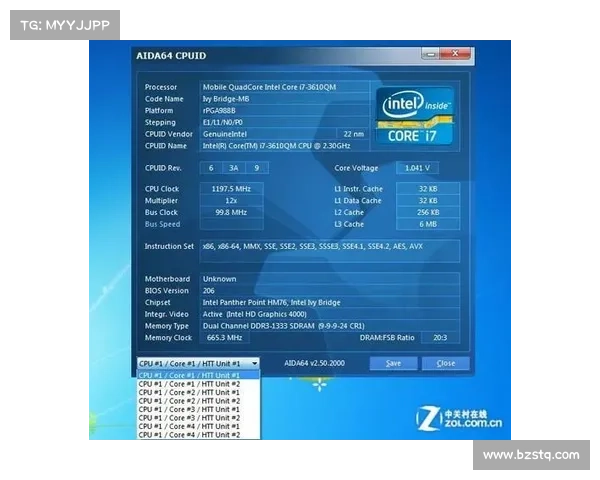
Task: Select CPU #1 / Core #4 / HTT Unit #2
Action: [x=198, y=434]
